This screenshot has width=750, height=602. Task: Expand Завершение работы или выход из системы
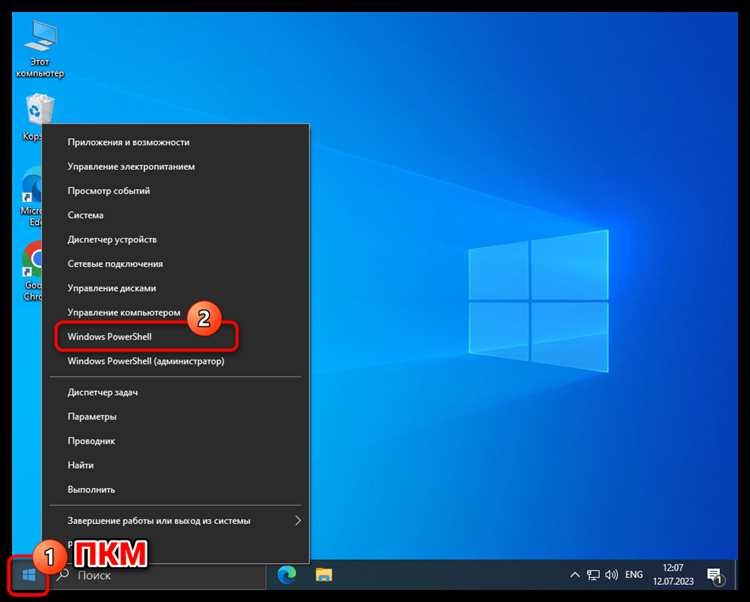pos(176,521)
